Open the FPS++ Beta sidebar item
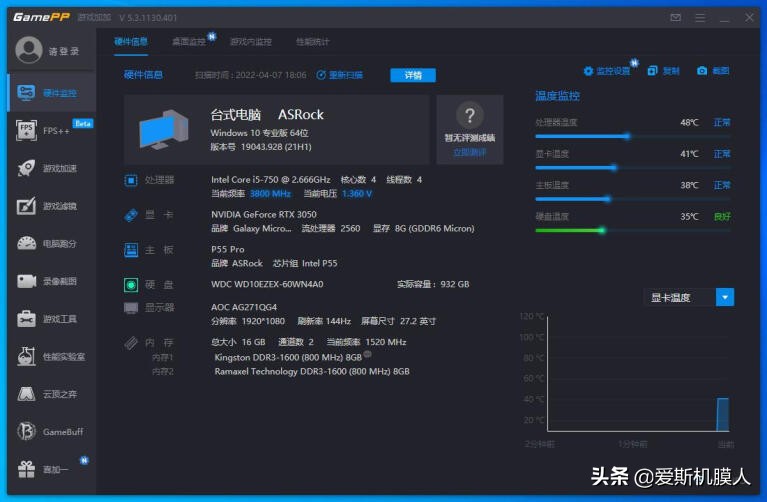Screen dimensions: 767x502 52,131
